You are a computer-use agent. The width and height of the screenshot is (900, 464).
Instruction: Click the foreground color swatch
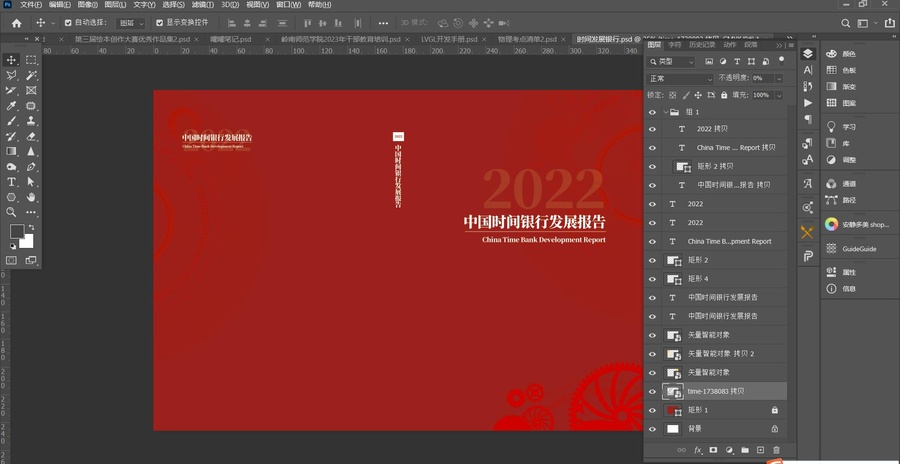[17, 231]
